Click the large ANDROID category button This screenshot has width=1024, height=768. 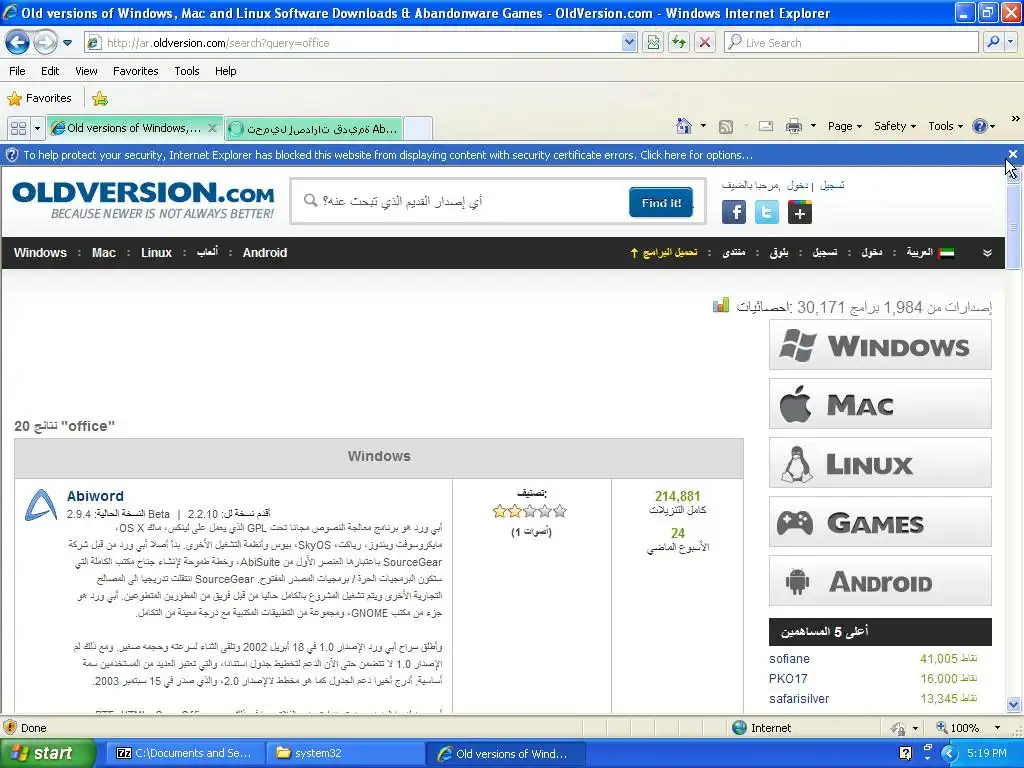[x=880, y=582]
